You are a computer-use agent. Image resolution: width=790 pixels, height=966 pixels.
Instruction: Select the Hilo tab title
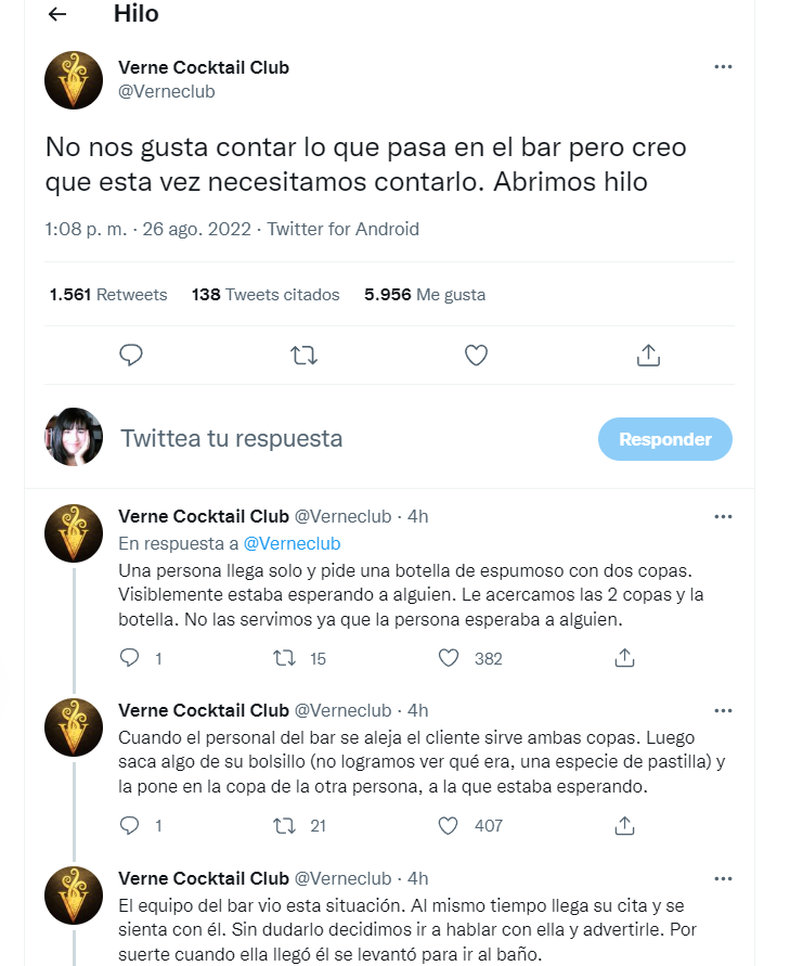point(137,14)
